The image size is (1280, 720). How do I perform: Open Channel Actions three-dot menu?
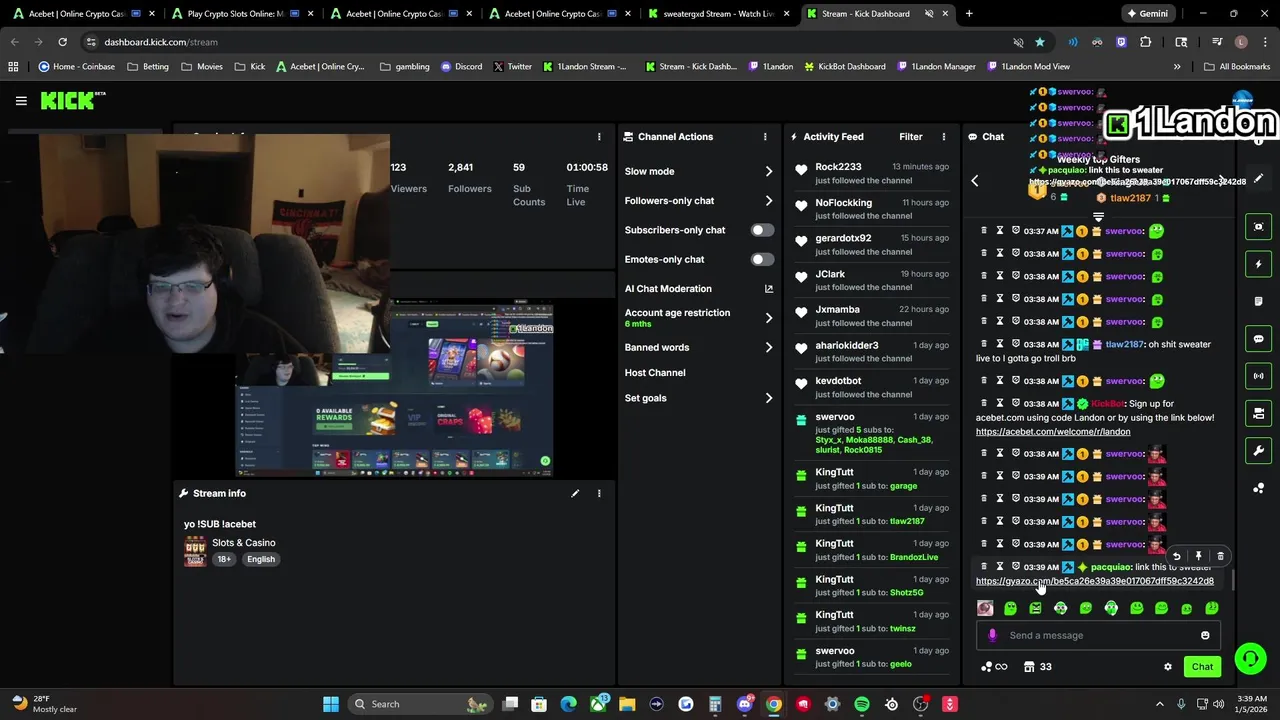point(765,137)
